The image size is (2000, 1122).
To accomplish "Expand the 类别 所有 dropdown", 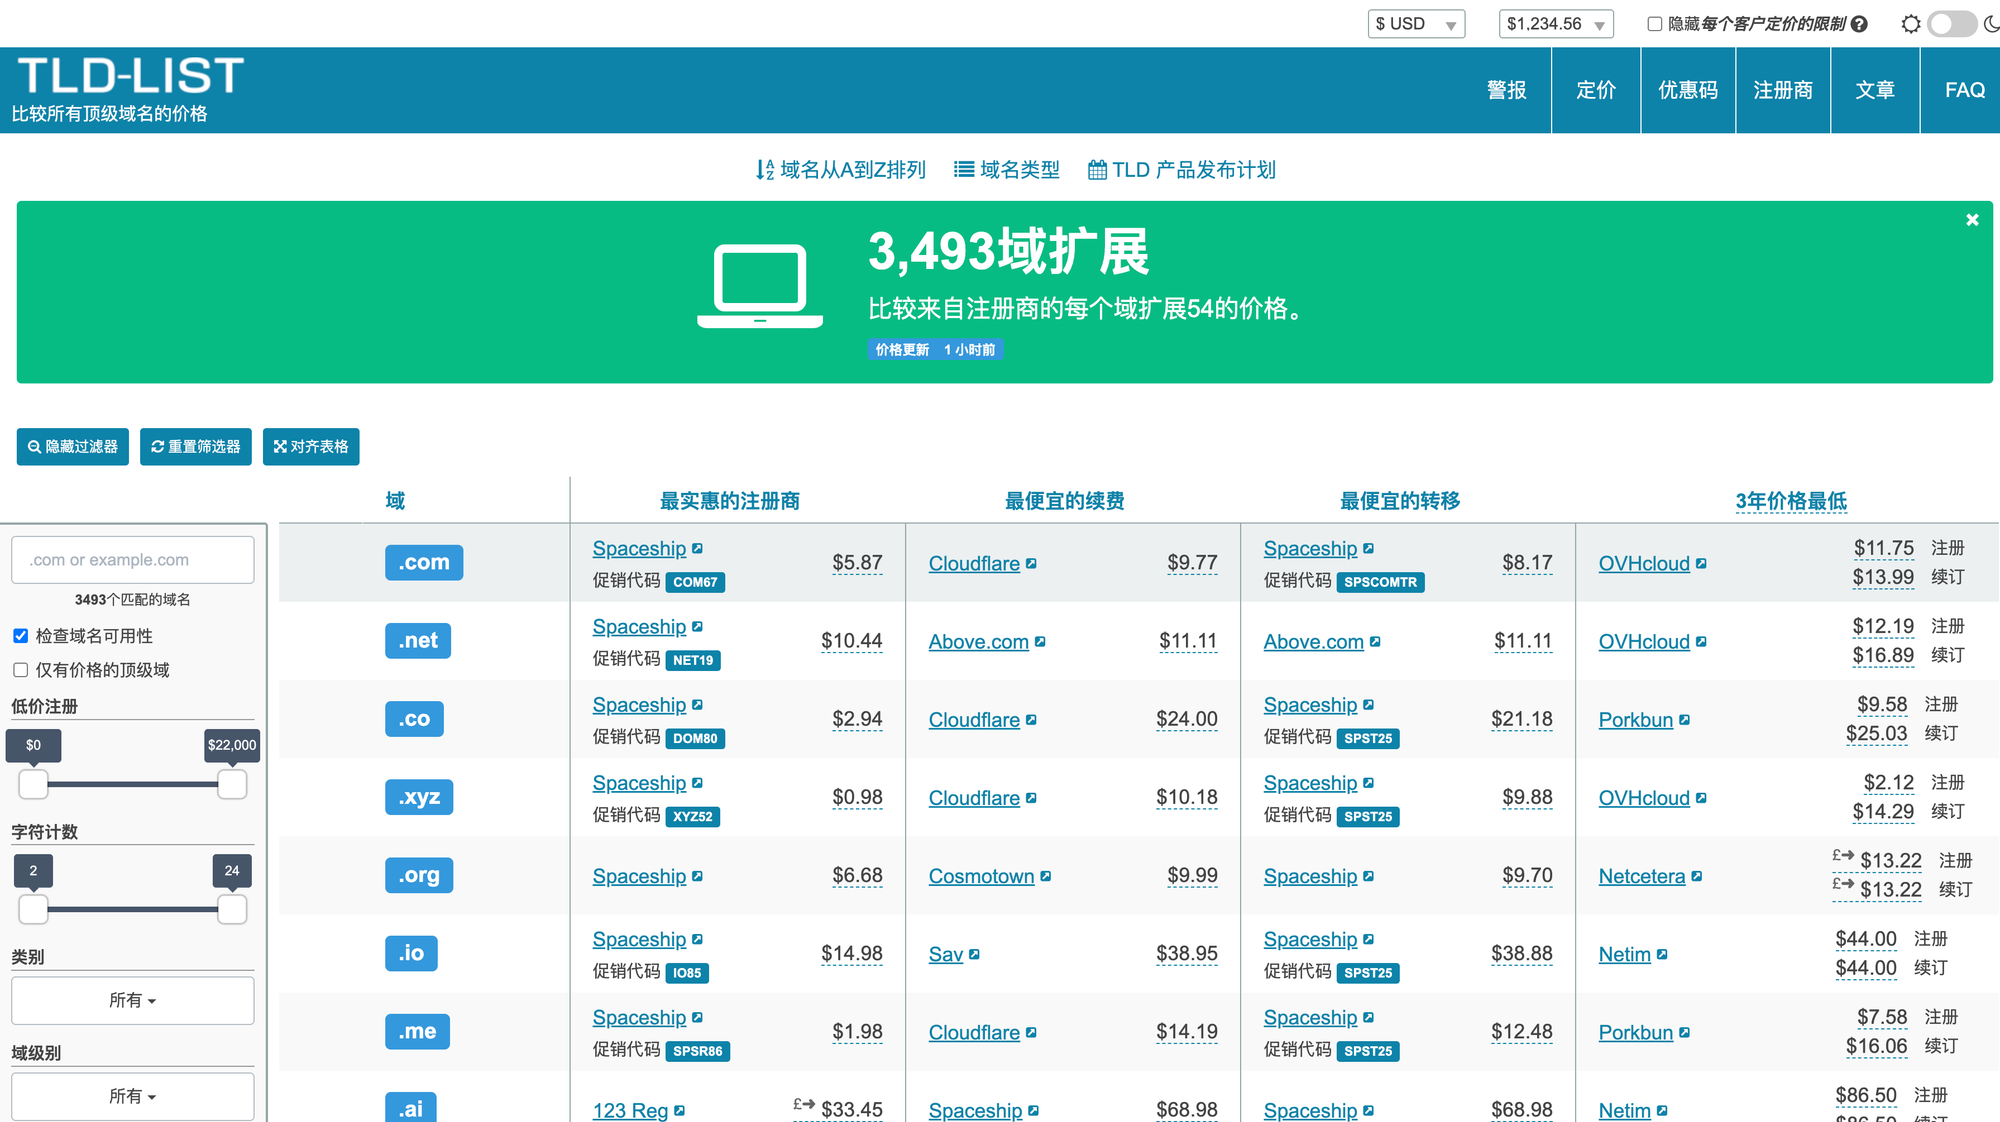I will click(x=133, y=1000).
